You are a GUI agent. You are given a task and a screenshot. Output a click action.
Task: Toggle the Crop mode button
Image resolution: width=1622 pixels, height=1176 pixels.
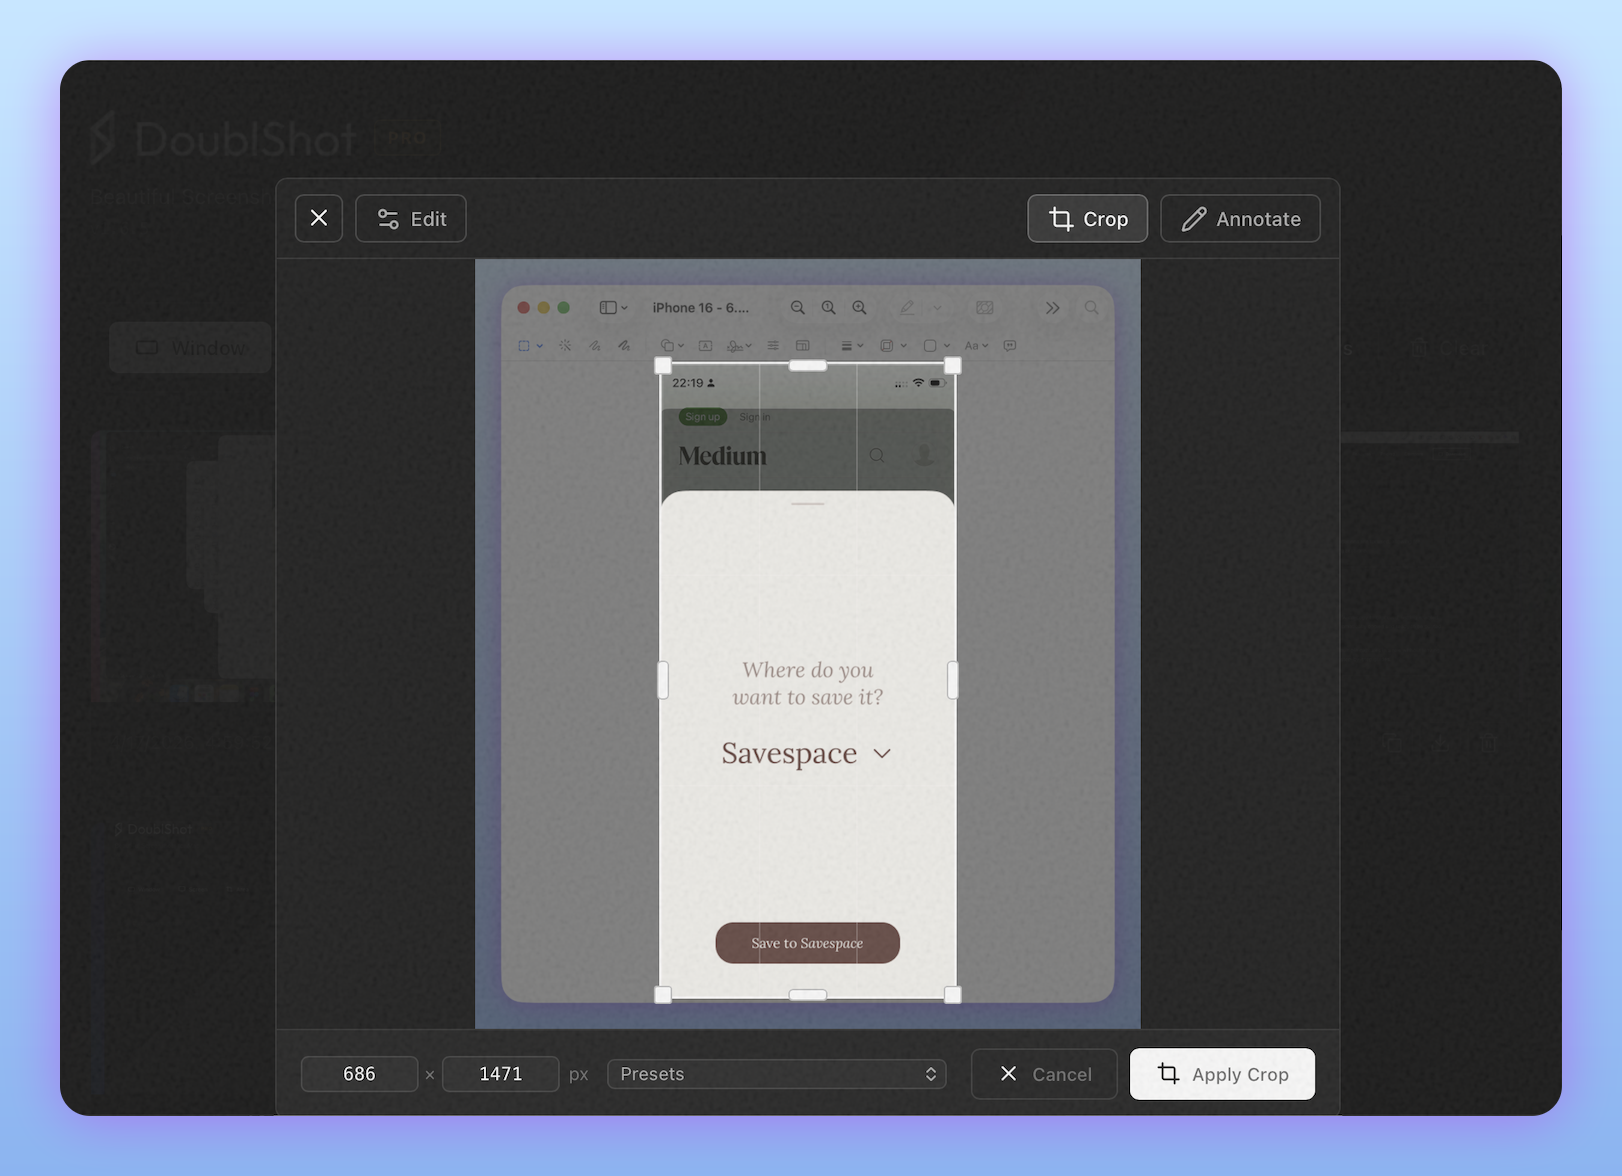[x=1087, y=218]
